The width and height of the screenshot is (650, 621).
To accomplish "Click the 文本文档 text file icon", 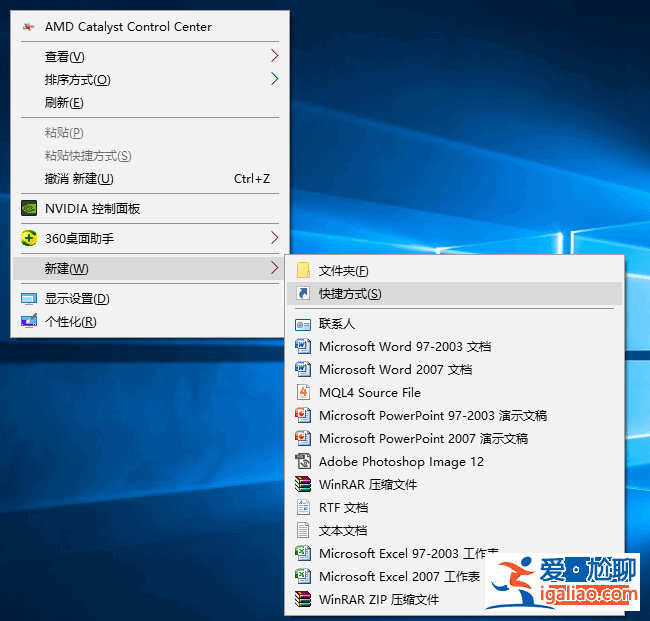I will tap(303, 530).
